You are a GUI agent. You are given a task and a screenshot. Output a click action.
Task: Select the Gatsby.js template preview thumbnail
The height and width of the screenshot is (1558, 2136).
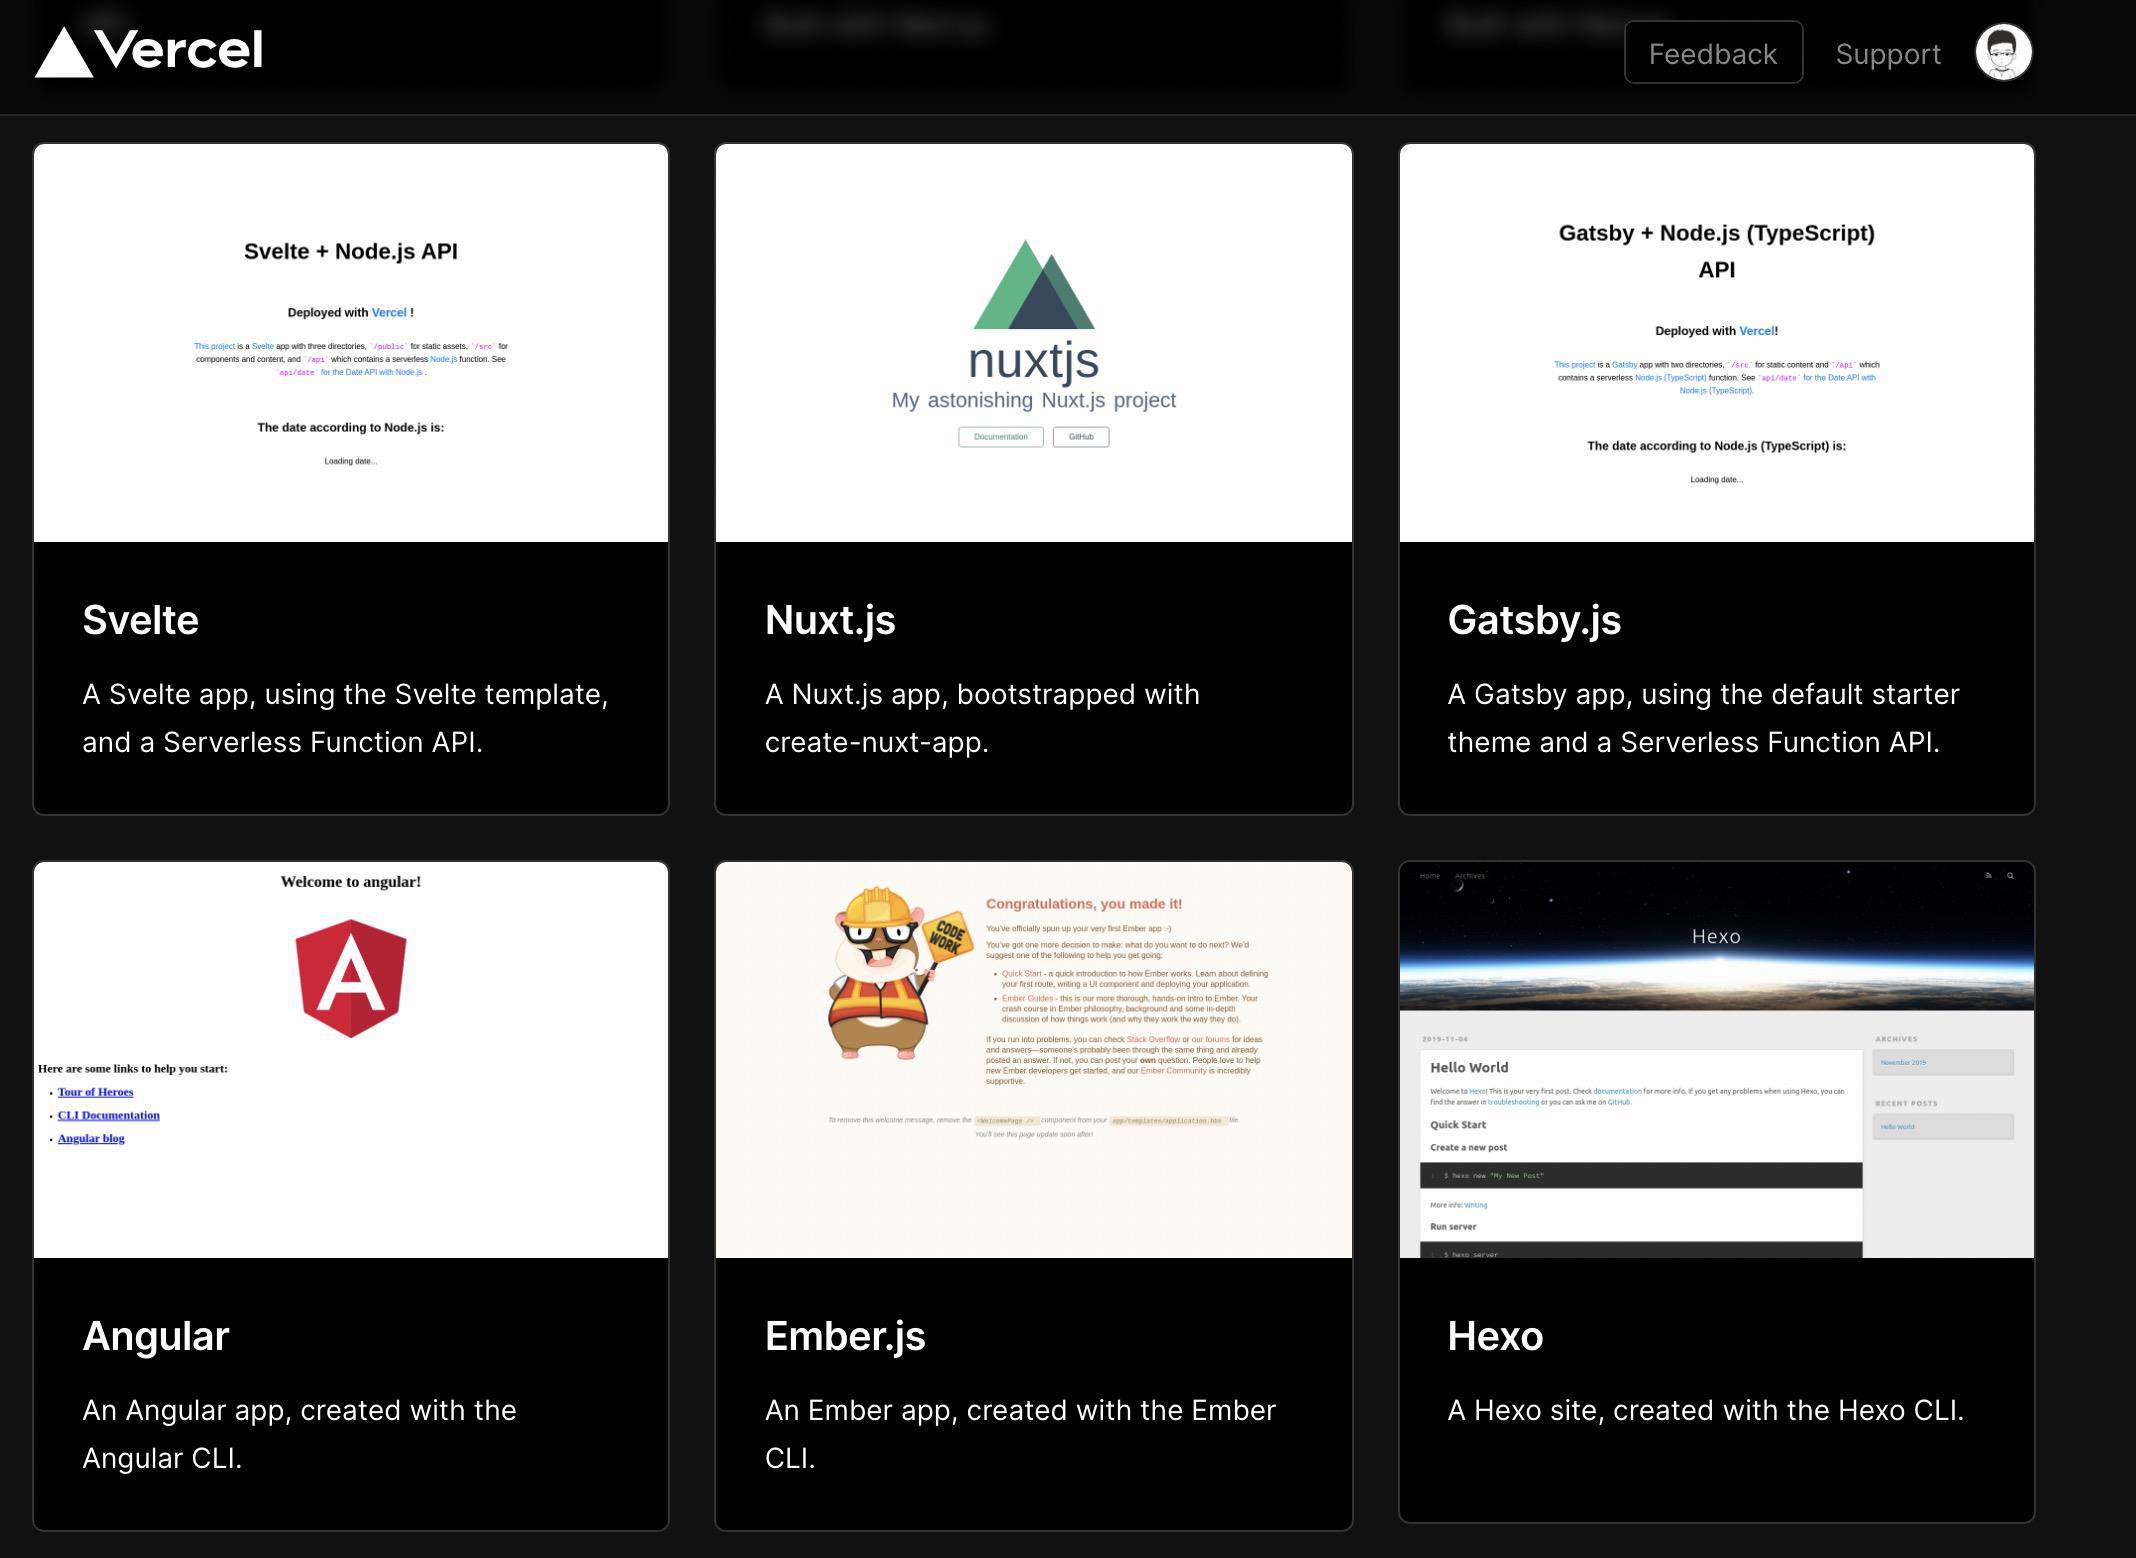1717,343
